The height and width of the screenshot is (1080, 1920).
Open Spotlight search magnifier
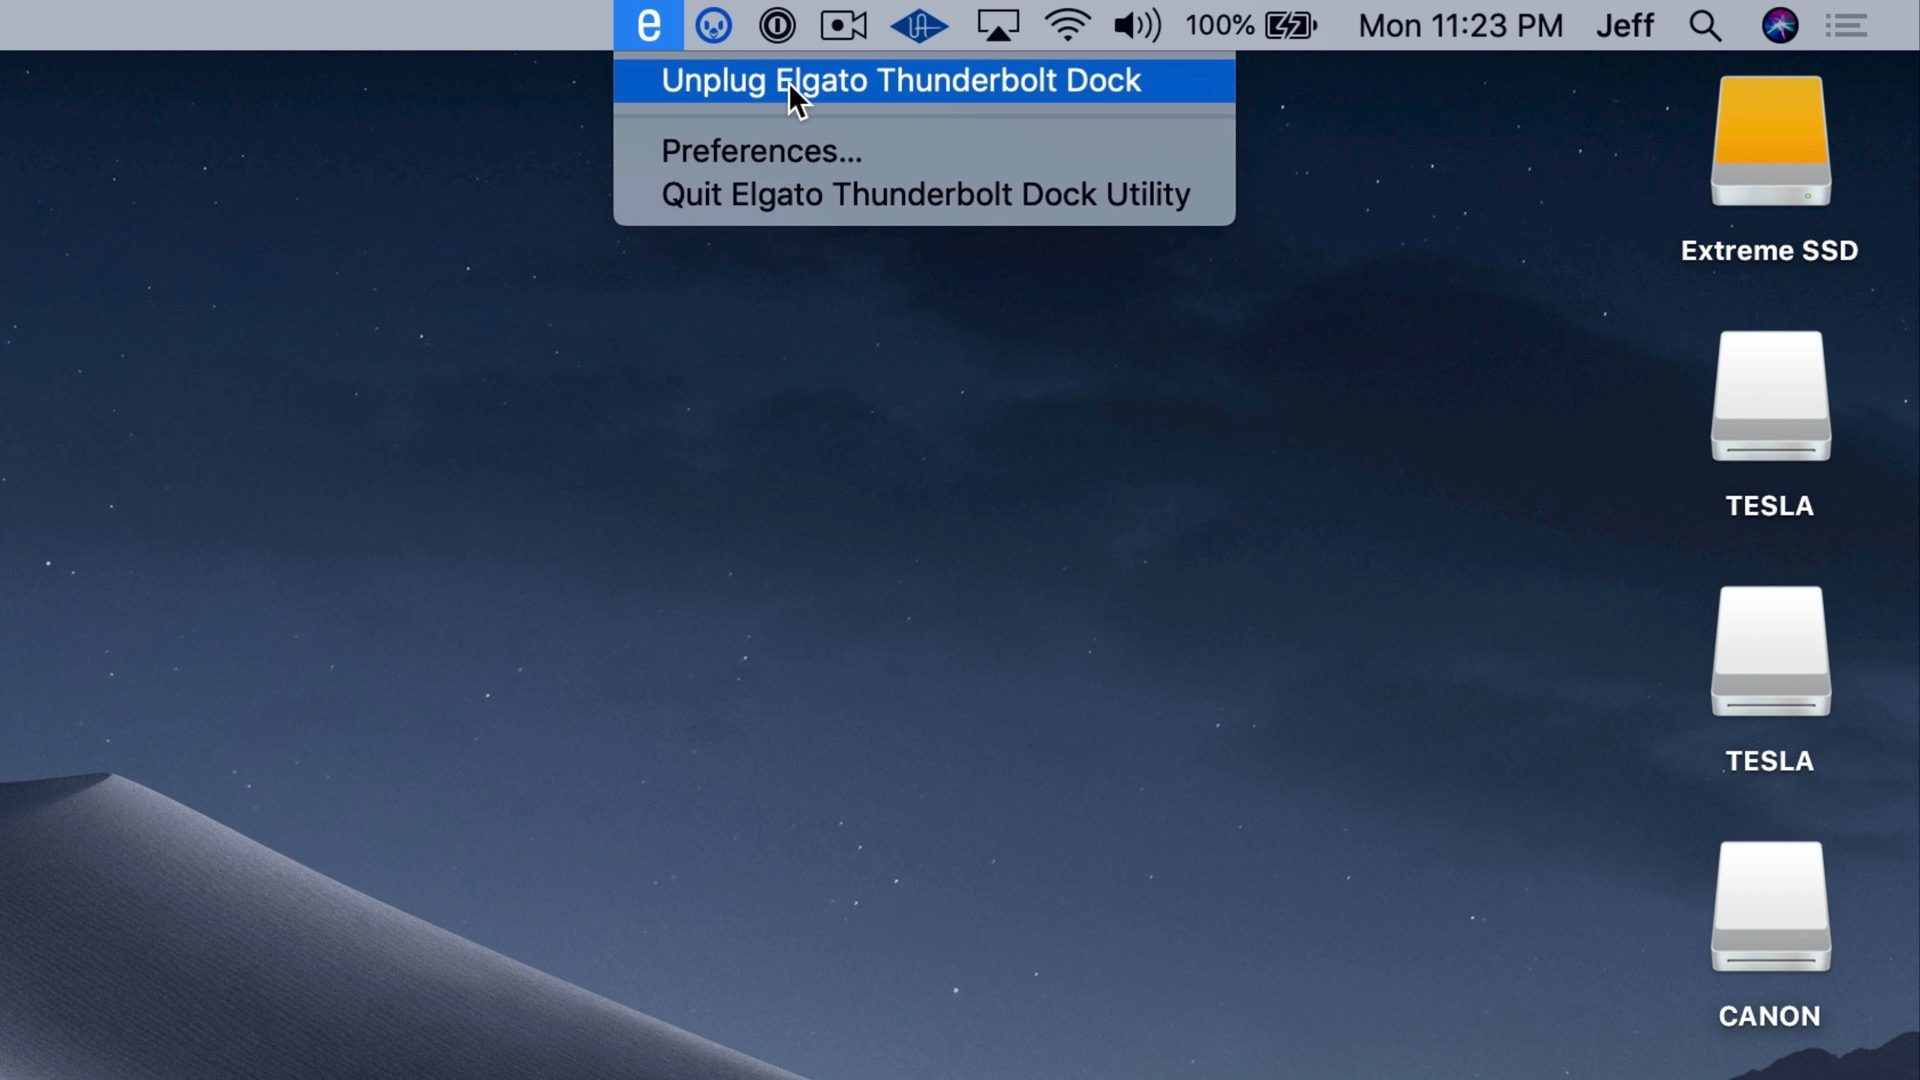(x=1705, y=25)
